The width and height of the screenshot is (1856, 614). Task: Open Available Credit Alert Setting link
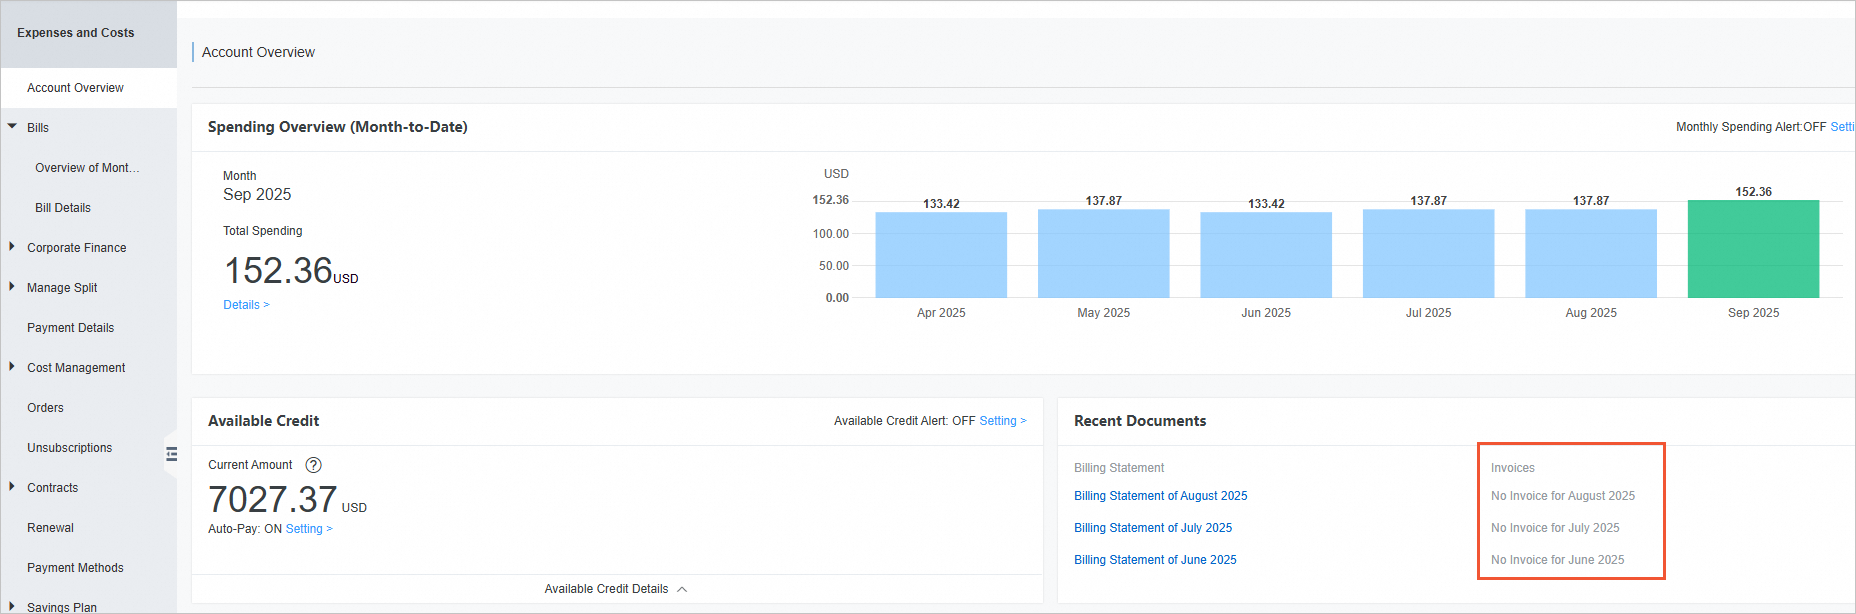coord(1003,421)
